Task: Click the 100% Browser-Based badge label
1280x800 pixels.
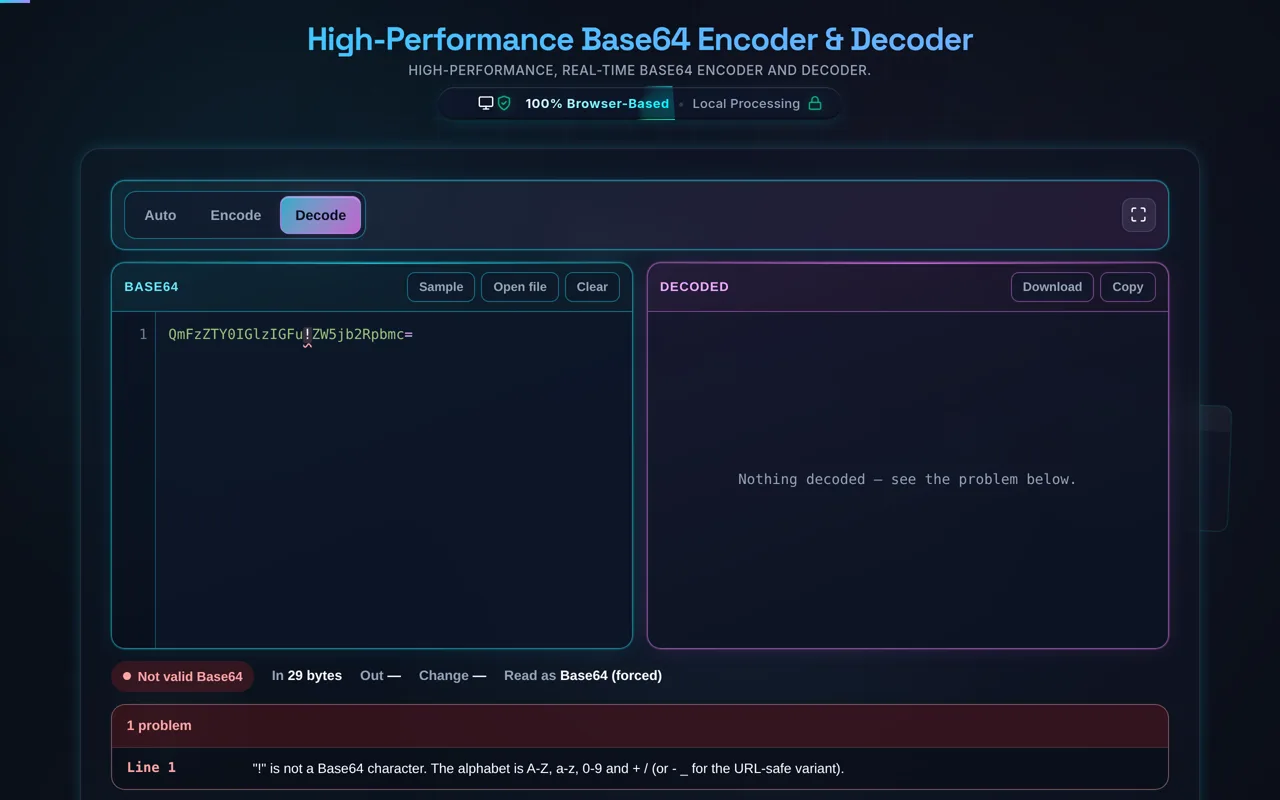Action: click(597, 103)
